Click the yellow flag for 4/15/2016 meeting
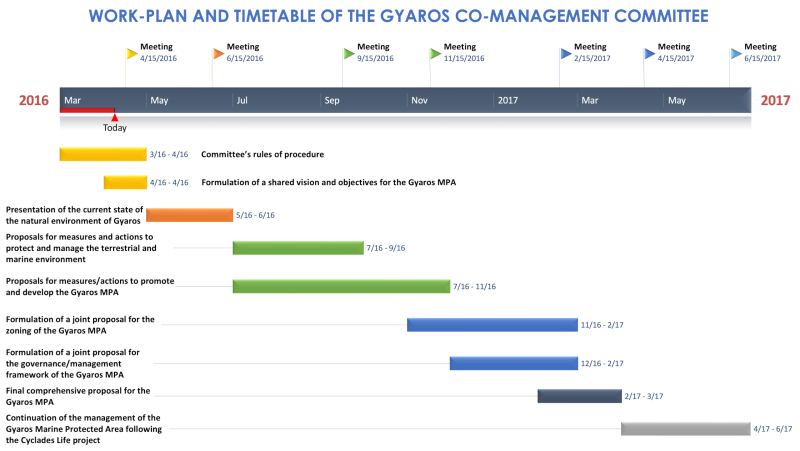800x451 pixels. [x=132, y=54]
